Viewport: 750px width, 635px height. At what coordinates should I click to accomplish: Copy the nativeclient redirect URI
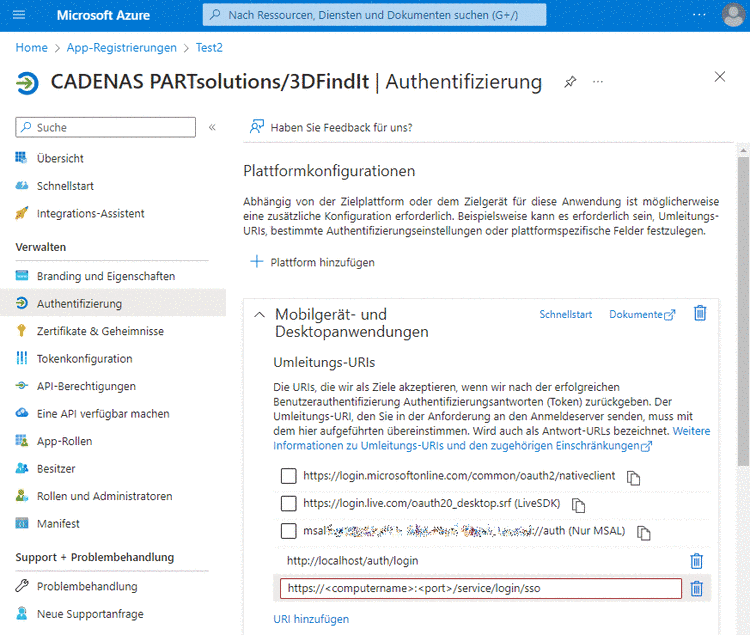[633, 478]
